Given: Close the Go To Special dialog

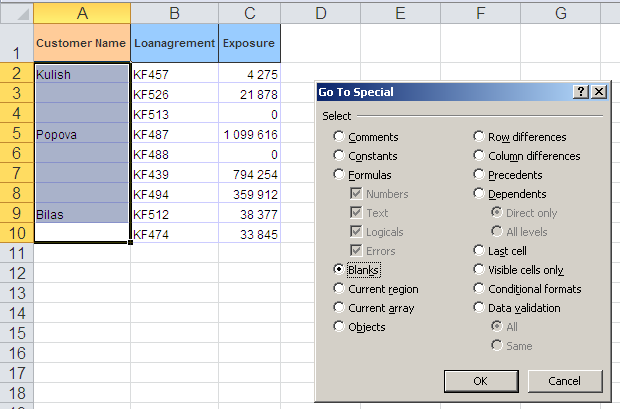Looking at the screenshot, I should point(598,92).
